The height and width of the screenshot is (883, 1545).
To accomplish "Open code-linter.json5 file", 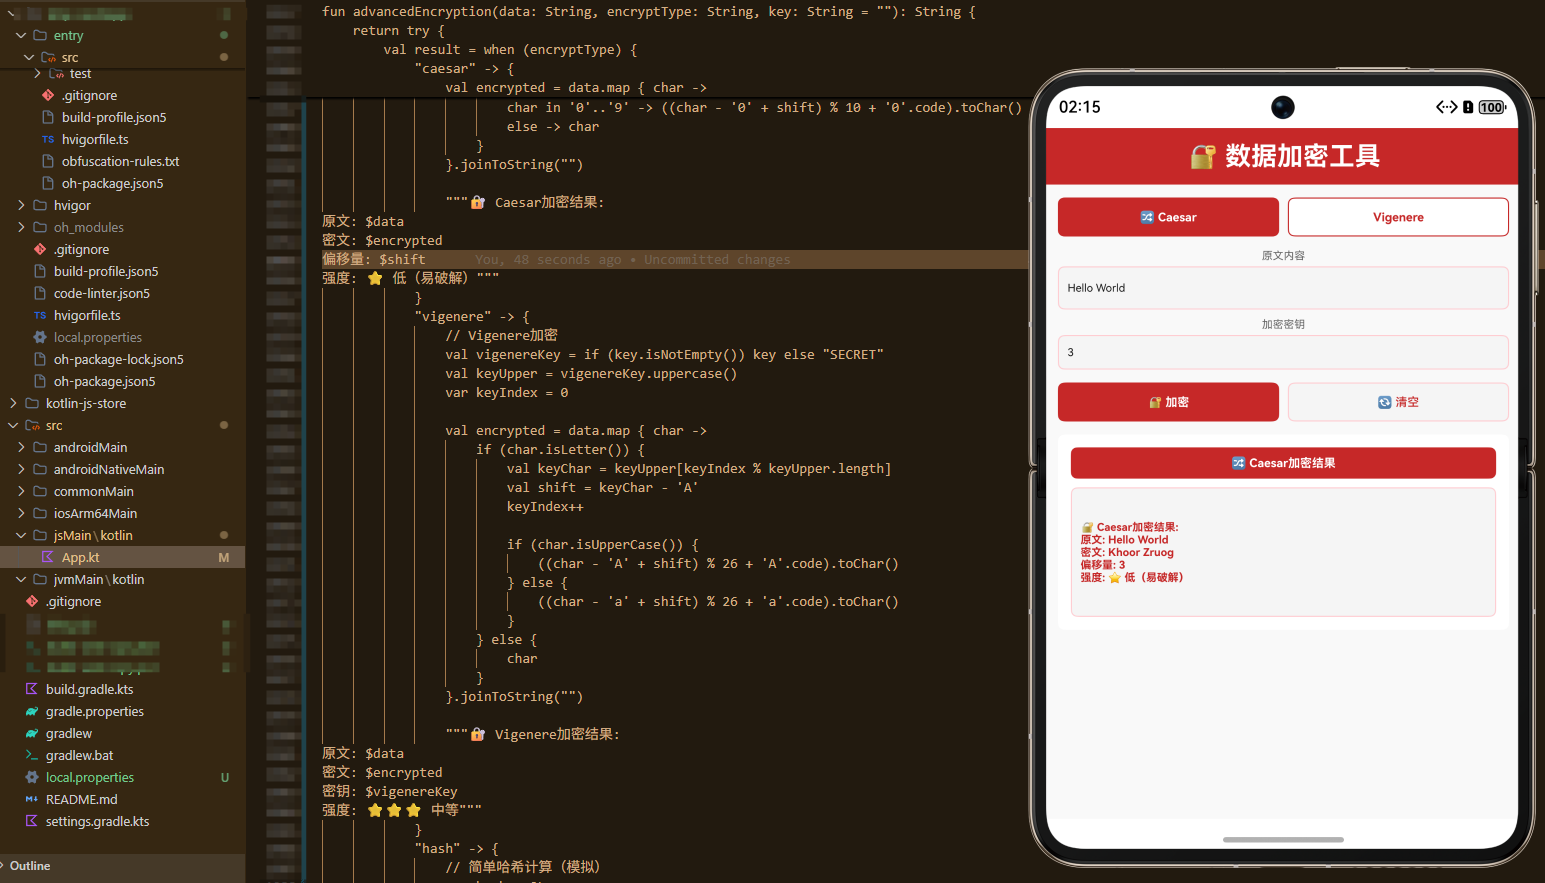I will click(x=102, y=293).
